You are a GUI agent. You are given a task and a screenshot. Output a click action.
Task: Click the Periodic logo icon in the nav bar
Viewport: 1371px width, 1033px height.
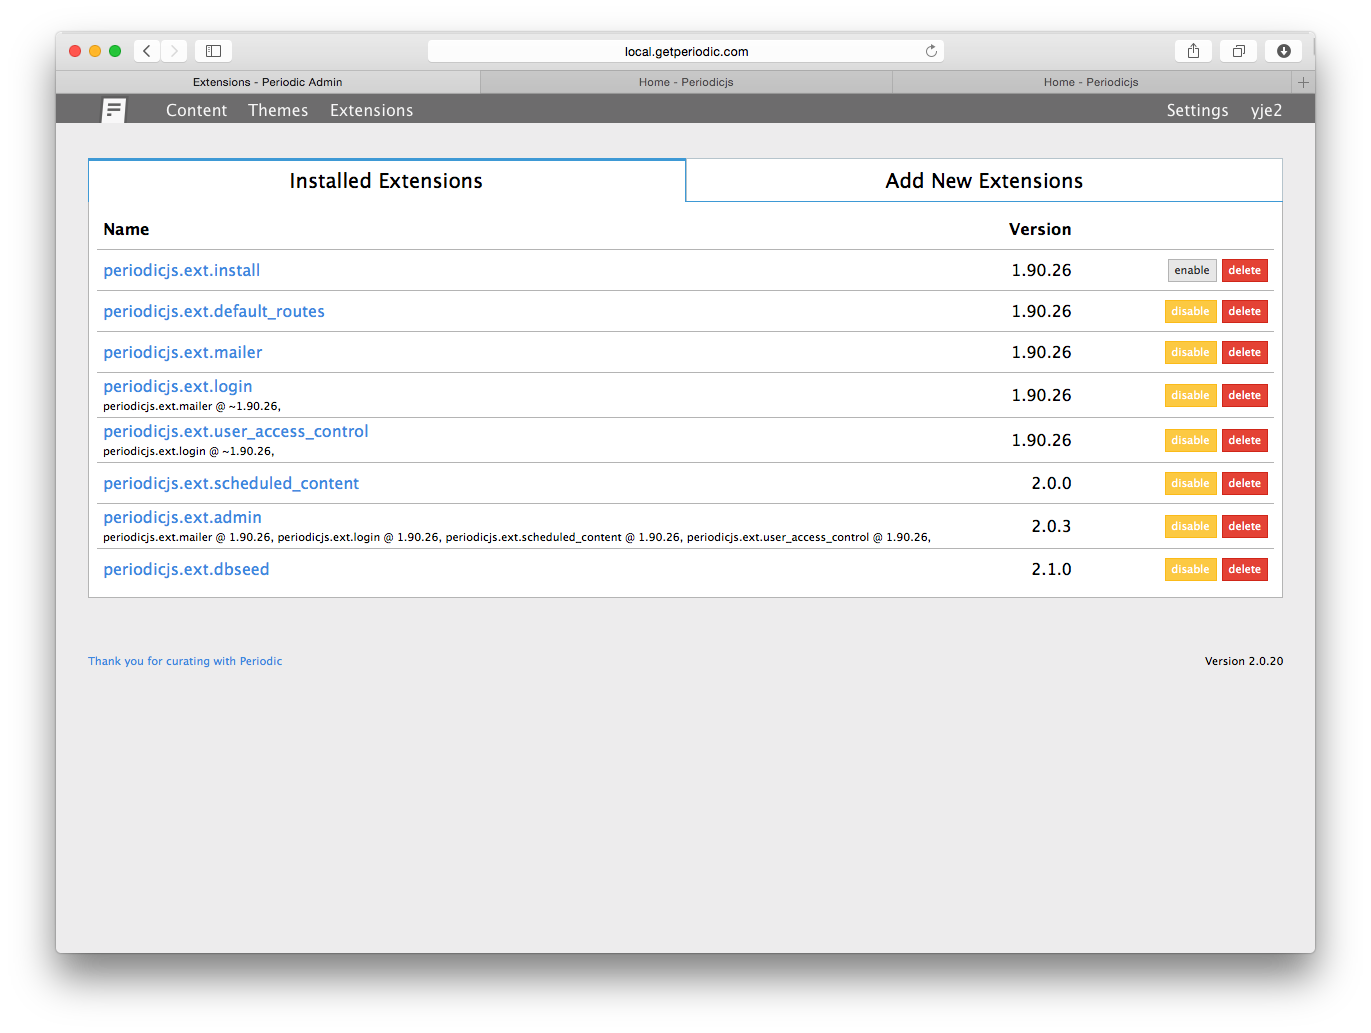pos(114,110)
